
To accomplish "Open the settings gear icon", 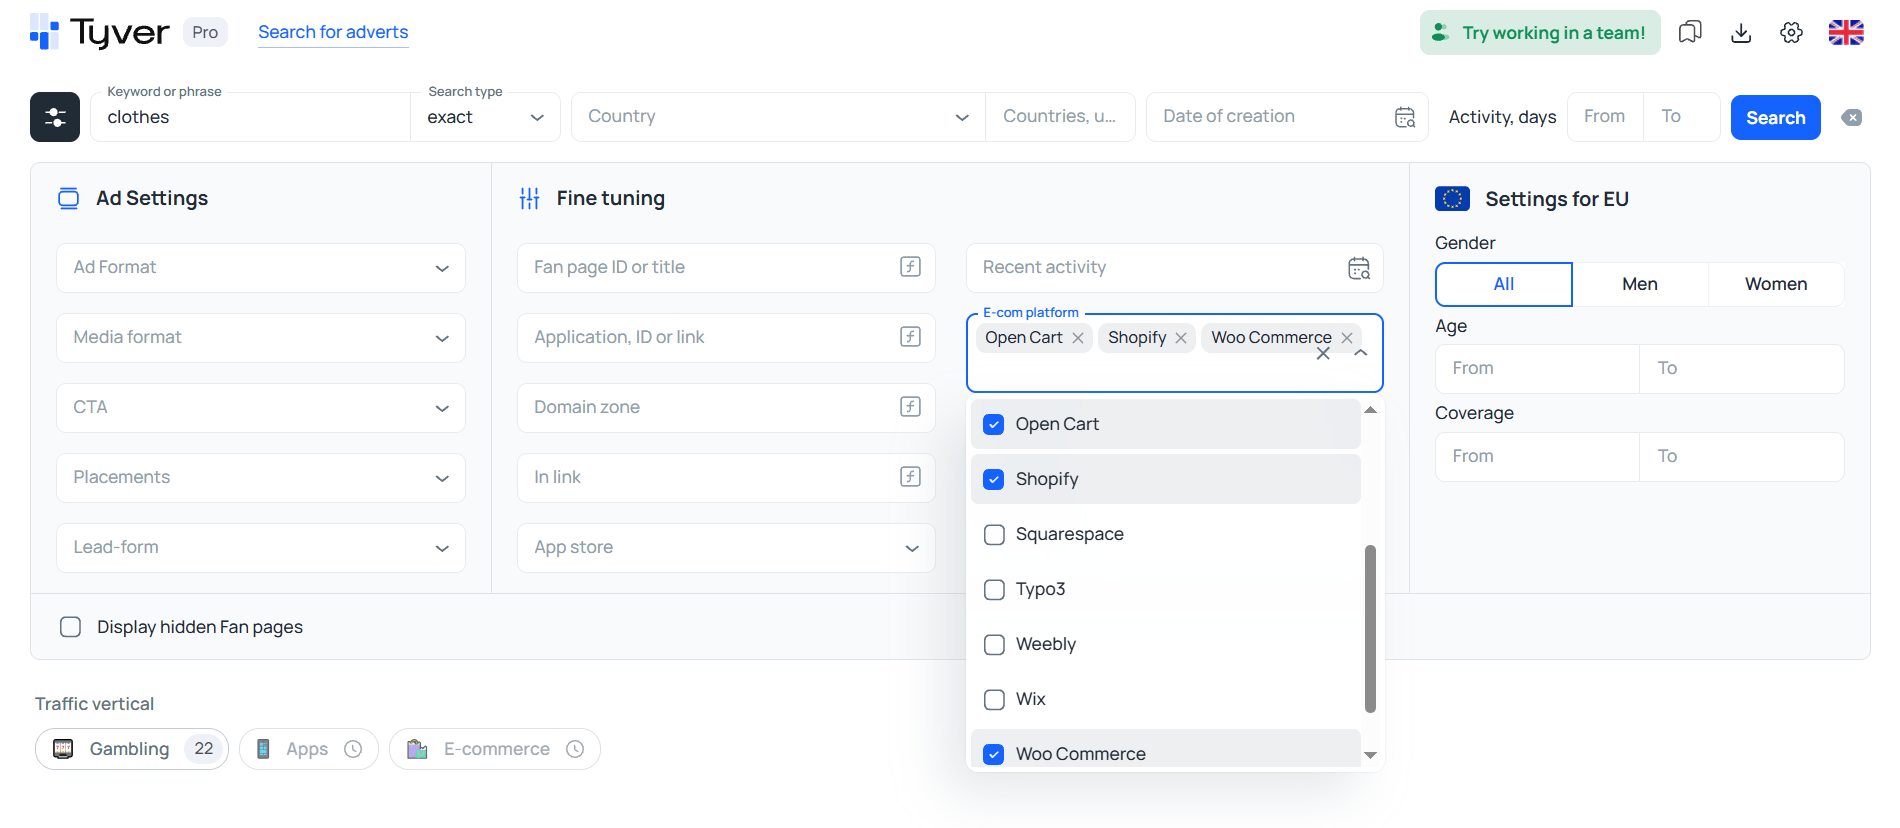I will click(x=1792, y=33).
